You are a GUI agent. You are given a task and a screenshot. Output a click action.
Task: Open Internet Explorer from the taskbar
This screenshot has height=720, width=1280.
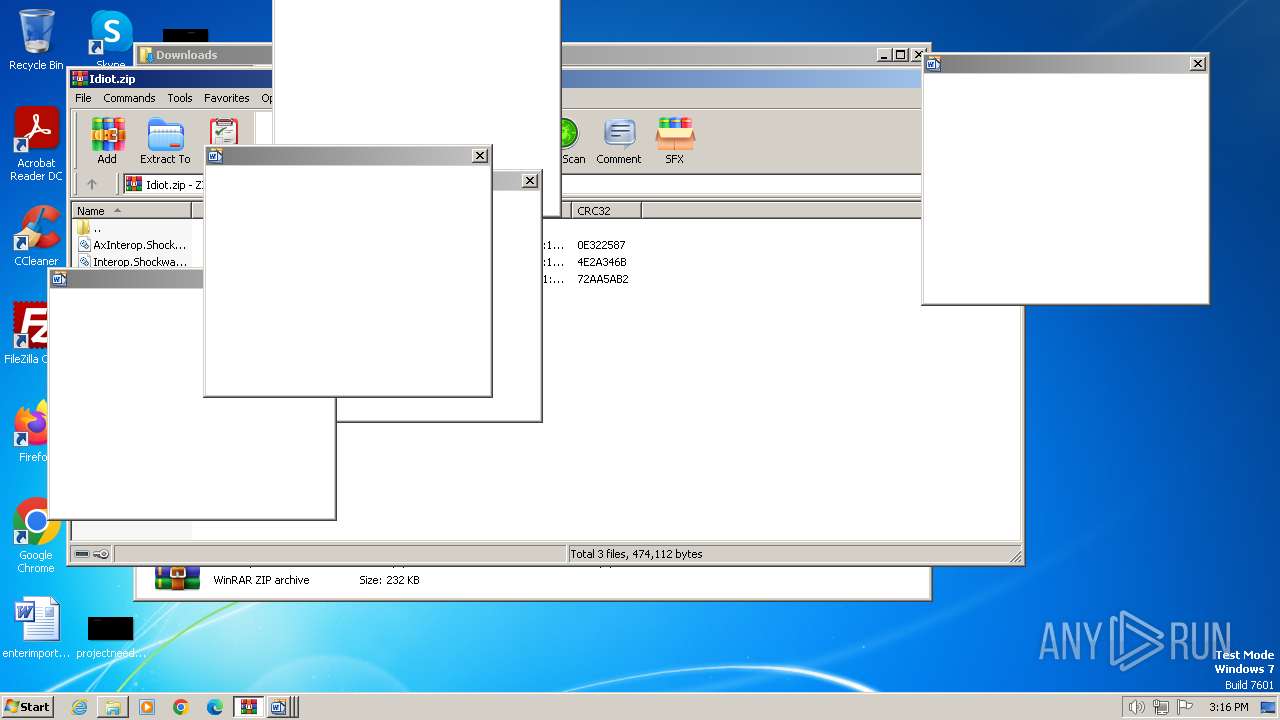pyautogui.click(x=79, y=707)
